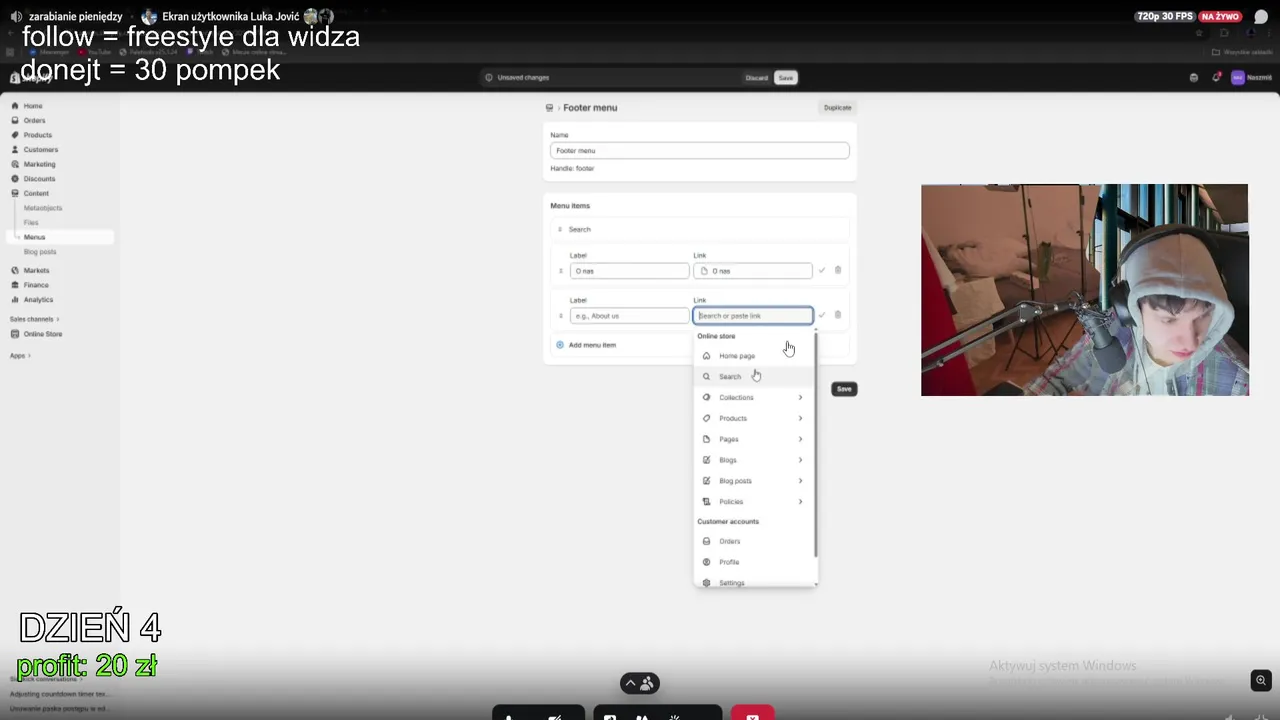Click the empty Label field with About us placeholder
The height and width of the screenshot is (720, 1280).
[x=629, y=316]
